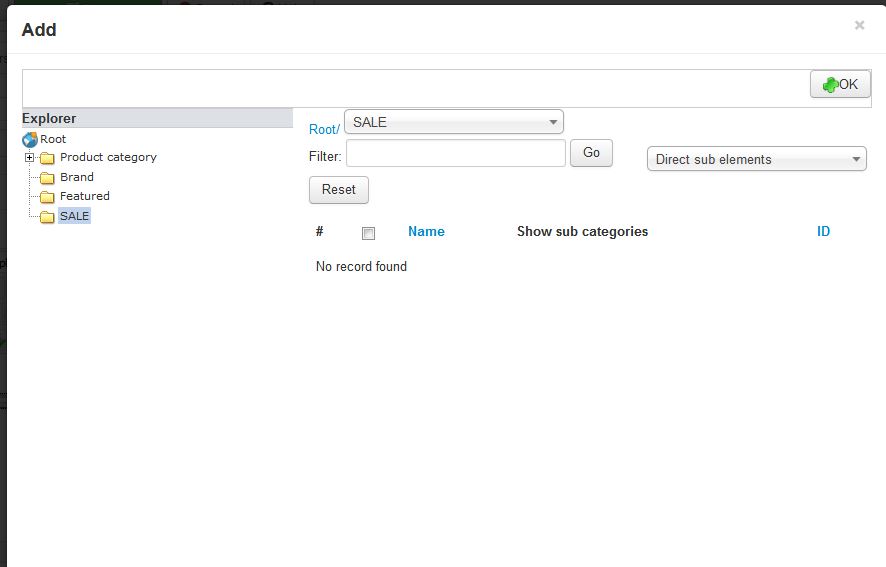Click the Product category folder icon
The height and width of the screenshot is (567, 886).
tap(47, 158)
